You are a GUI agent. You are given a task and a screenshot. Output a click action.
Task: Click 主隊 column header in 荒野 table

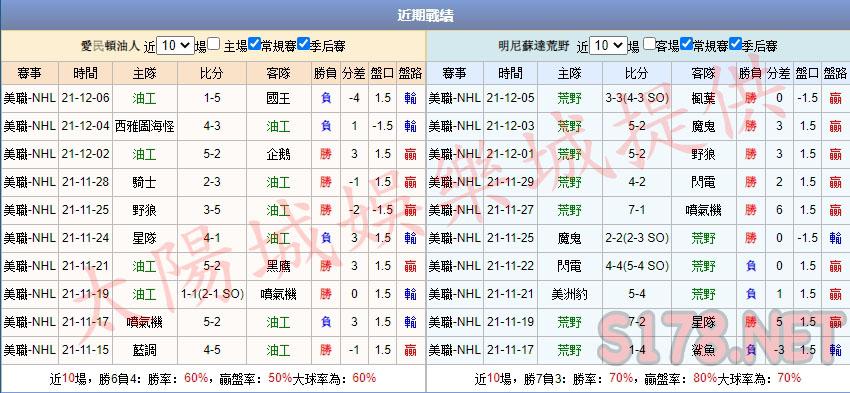569,73
